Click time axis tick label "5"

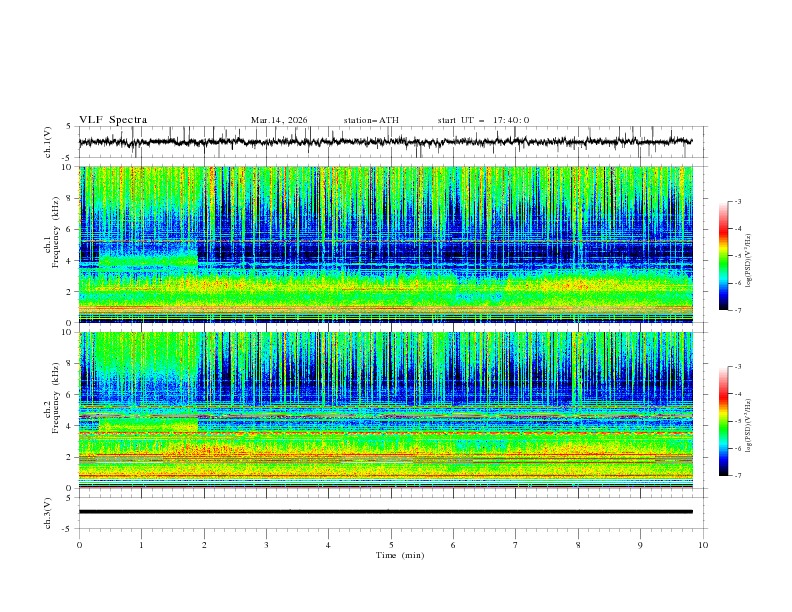(x=391, y=545)
